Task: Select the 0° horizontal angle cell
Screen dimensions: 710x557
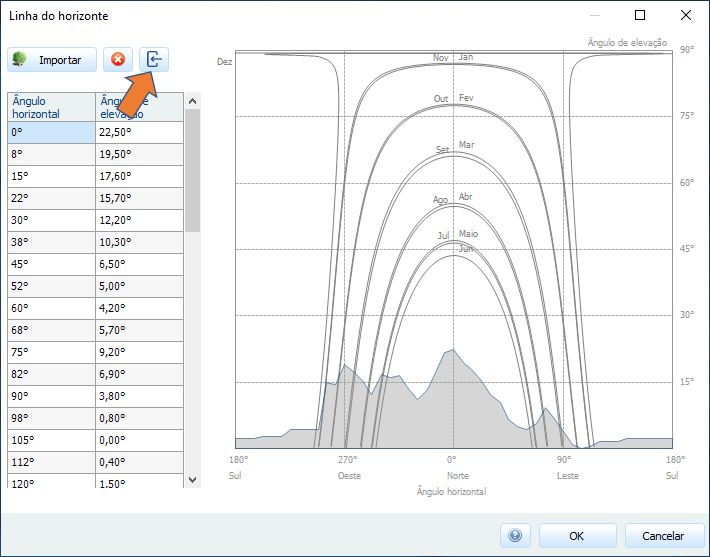Action: [51, 132]
